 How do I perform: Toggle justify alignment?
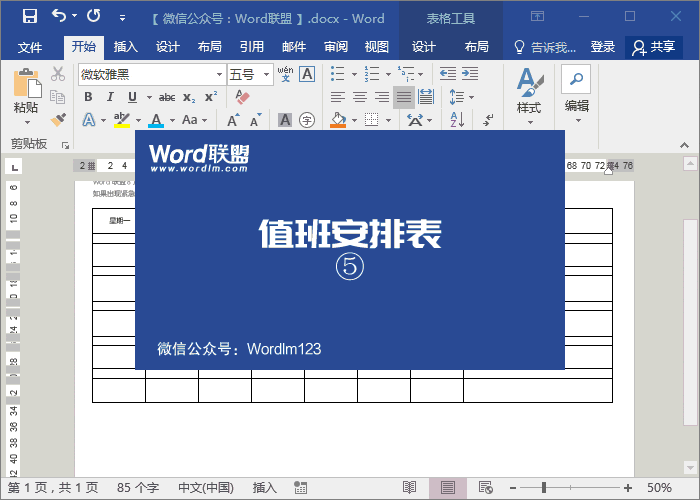point(404,97)
